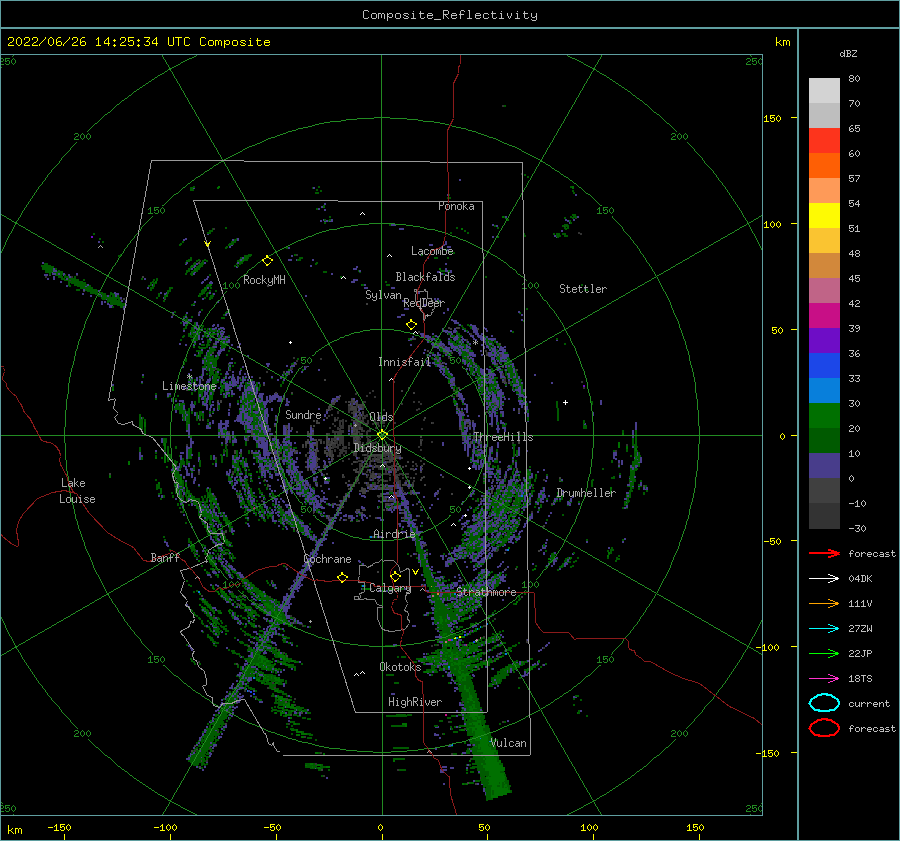Viewport: 900px width, 841px height.
Task: Select the yellow diamond marker below RedDeer
Action: click(x=411, y=325)
